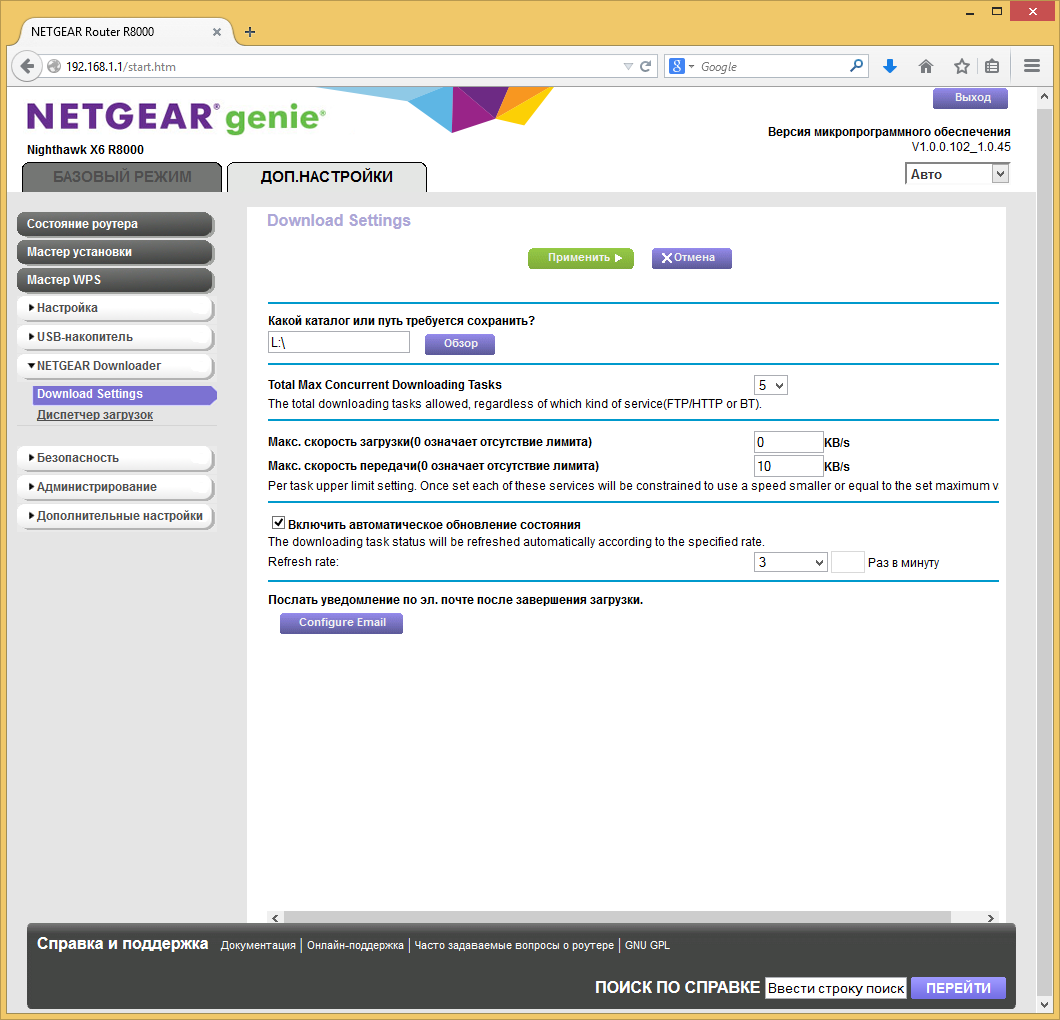Click the Отмена cancel button
This screenshot has width=1060, height=1020.
(x=692, y=258)
